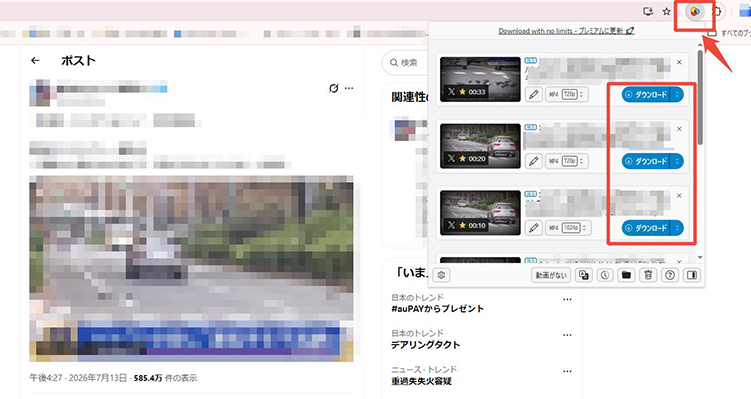Expand download options for 00:10 video

click(x=677, y=228)
